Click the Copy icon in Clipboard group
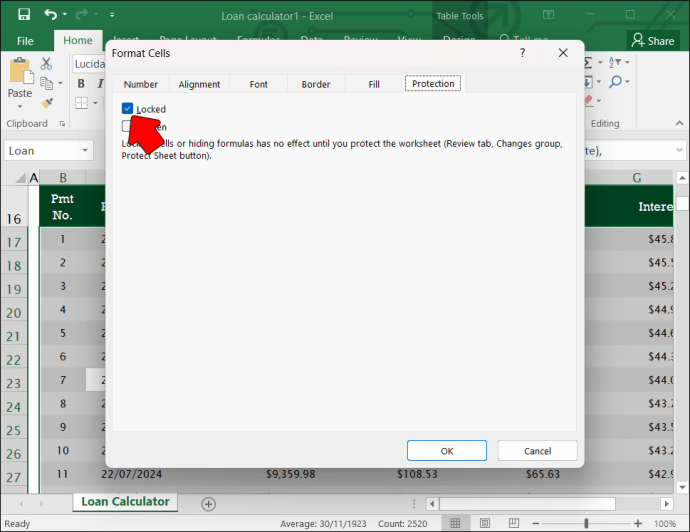 coord(46,83)
